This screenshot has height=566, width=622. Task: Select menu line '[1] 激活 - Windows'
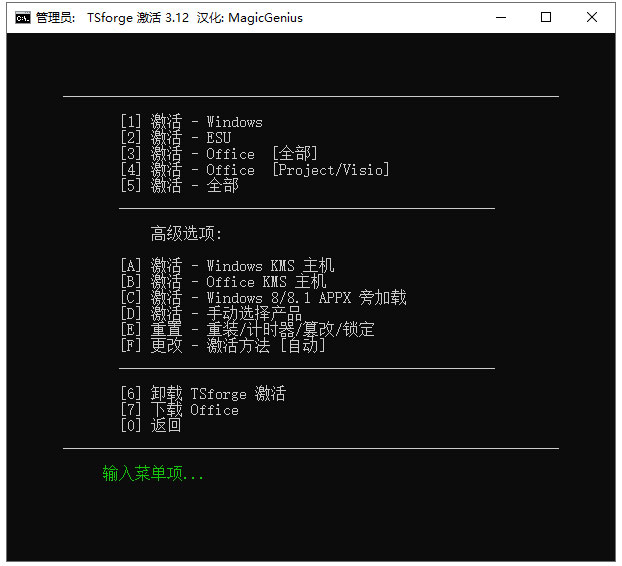tap(192, 121)
